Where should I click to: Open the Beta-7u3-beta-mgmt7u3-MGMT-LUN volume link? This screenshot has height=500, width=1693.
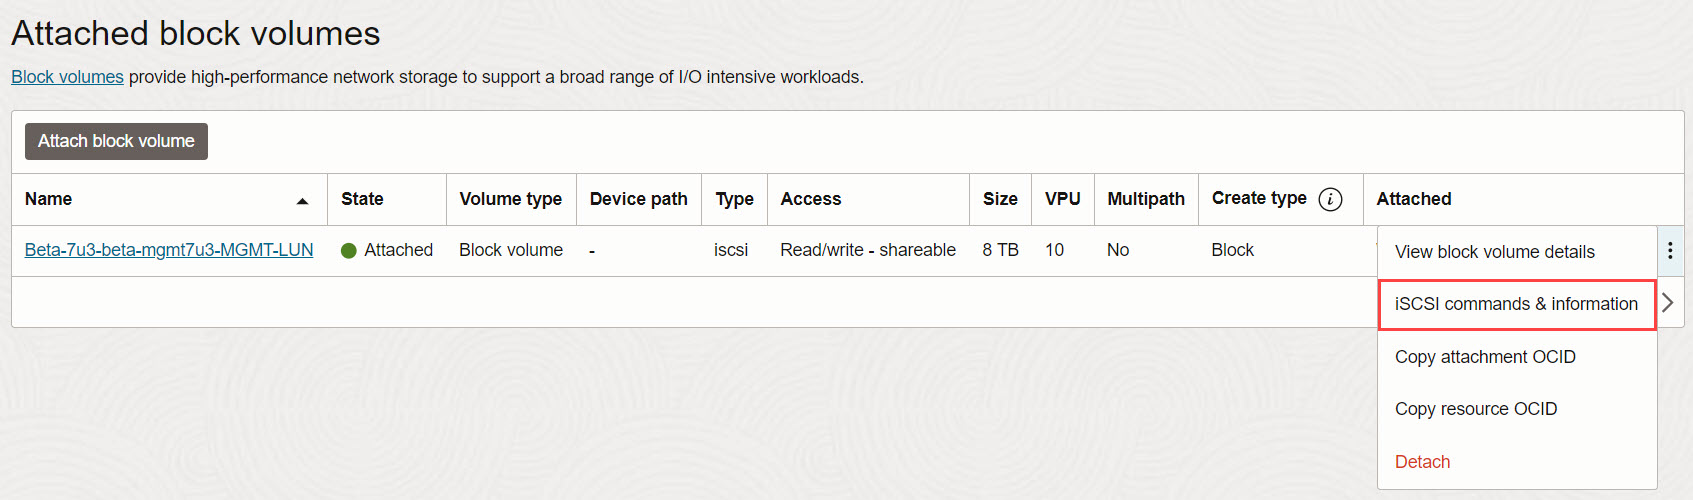169,250
